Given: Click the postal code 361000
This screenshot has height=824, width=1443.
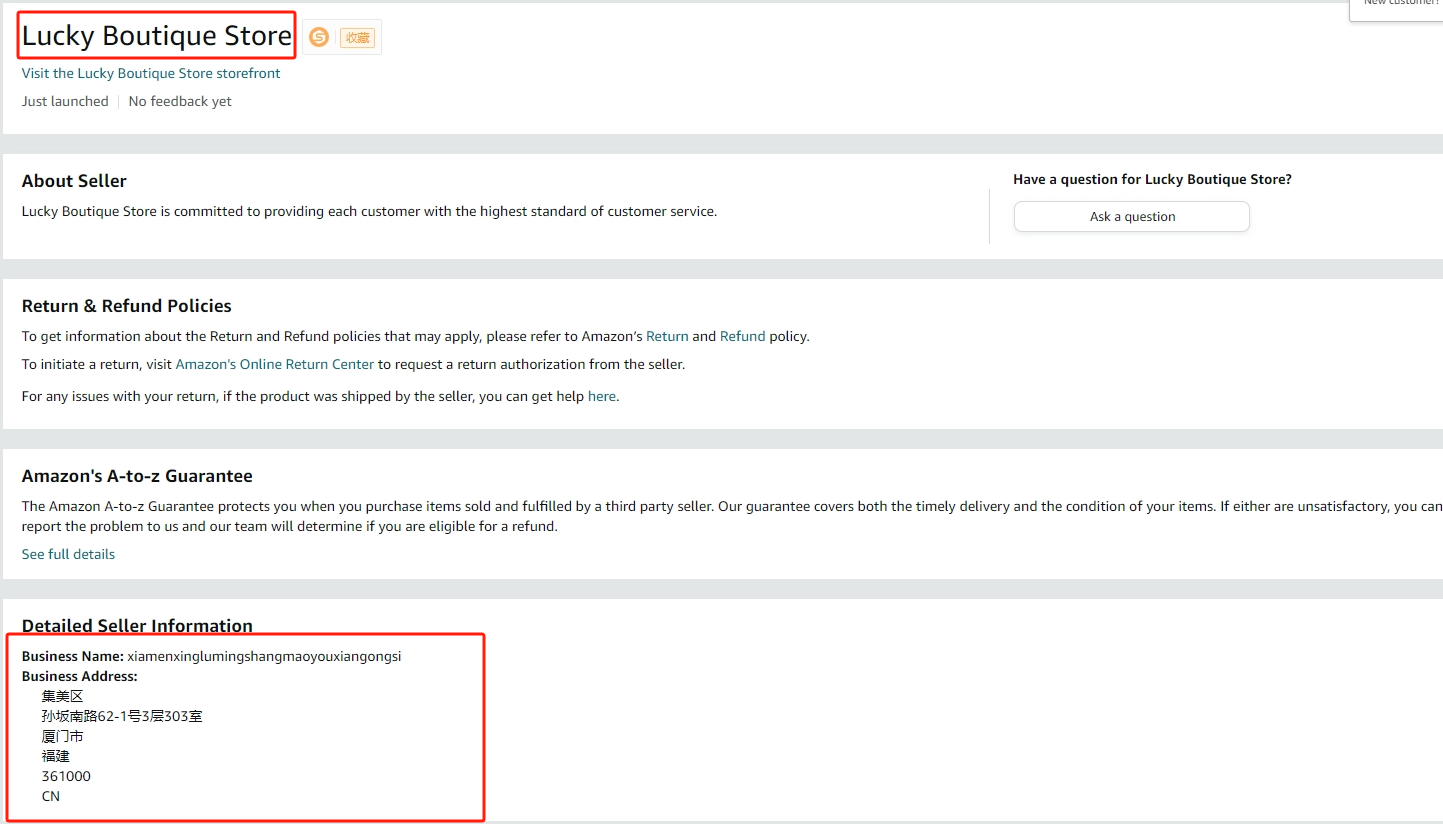Looking at the screenshot, I should coord(66,776).
